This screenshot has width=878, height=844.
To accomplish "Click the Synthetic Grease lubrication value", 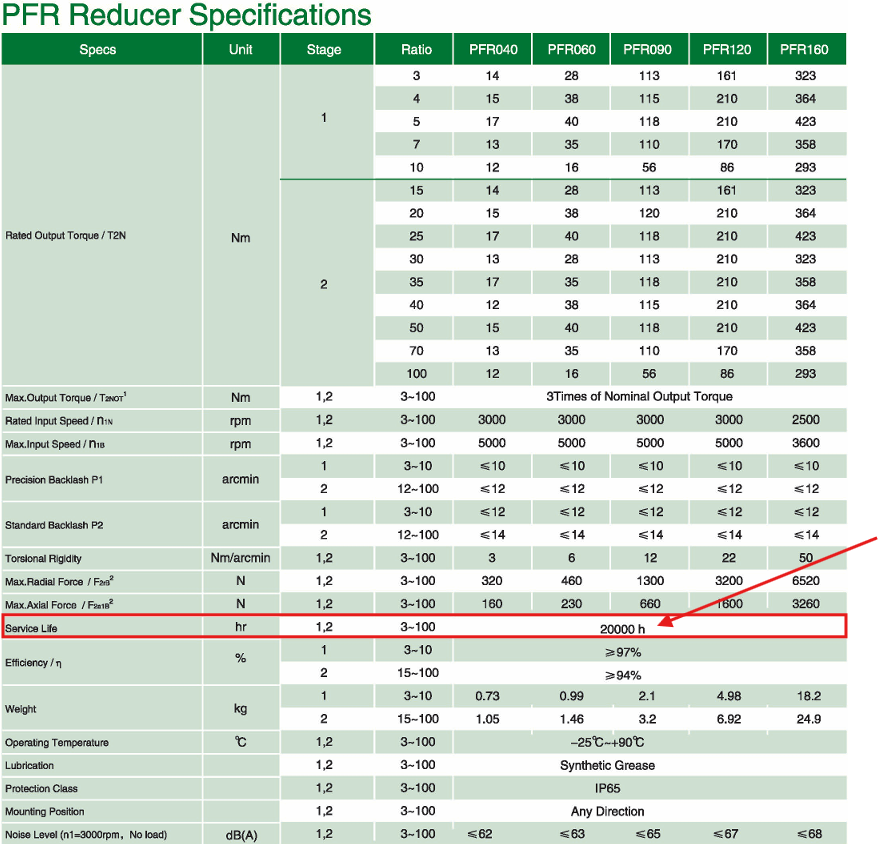I will point(608,765).
